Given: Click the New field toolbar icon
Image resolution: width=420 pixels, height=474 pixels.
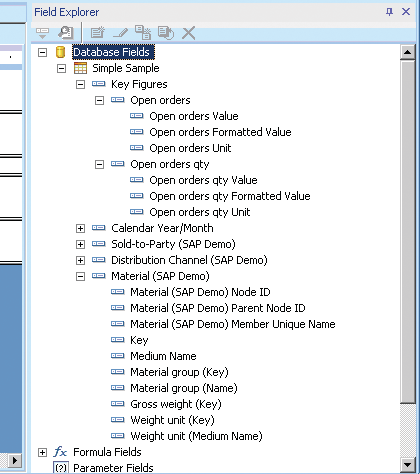Looking at the screenshot, I should [x=98, y=33].
